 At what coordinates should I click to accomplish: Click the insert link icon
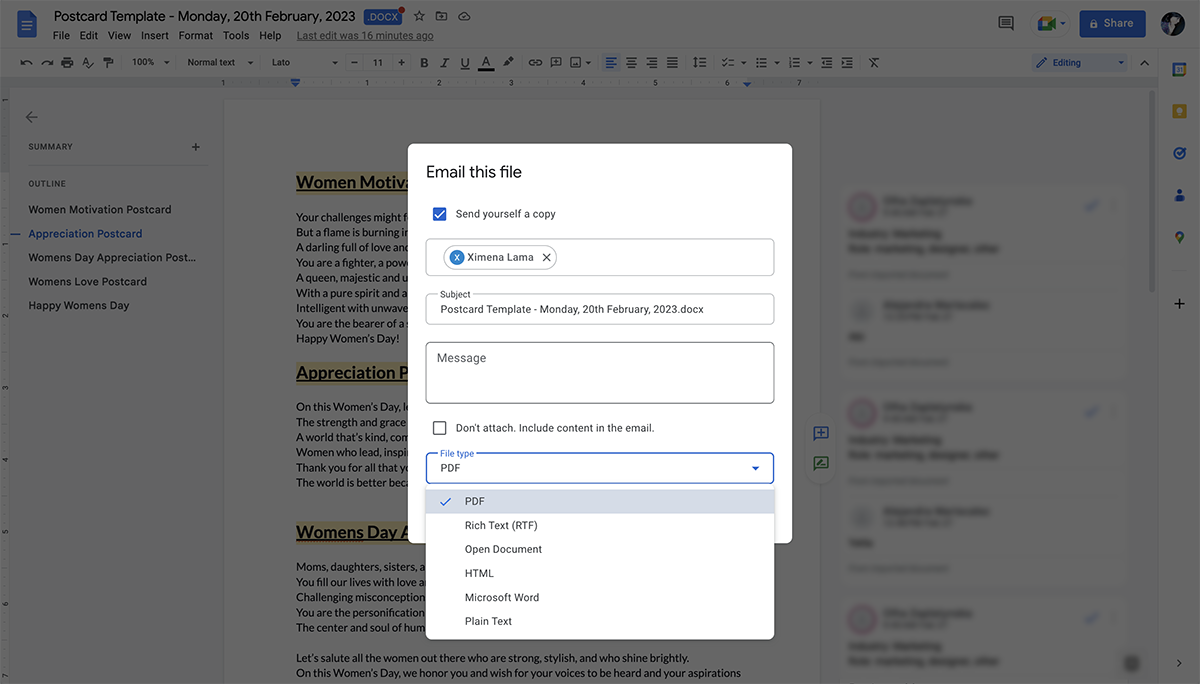[535, 62]
